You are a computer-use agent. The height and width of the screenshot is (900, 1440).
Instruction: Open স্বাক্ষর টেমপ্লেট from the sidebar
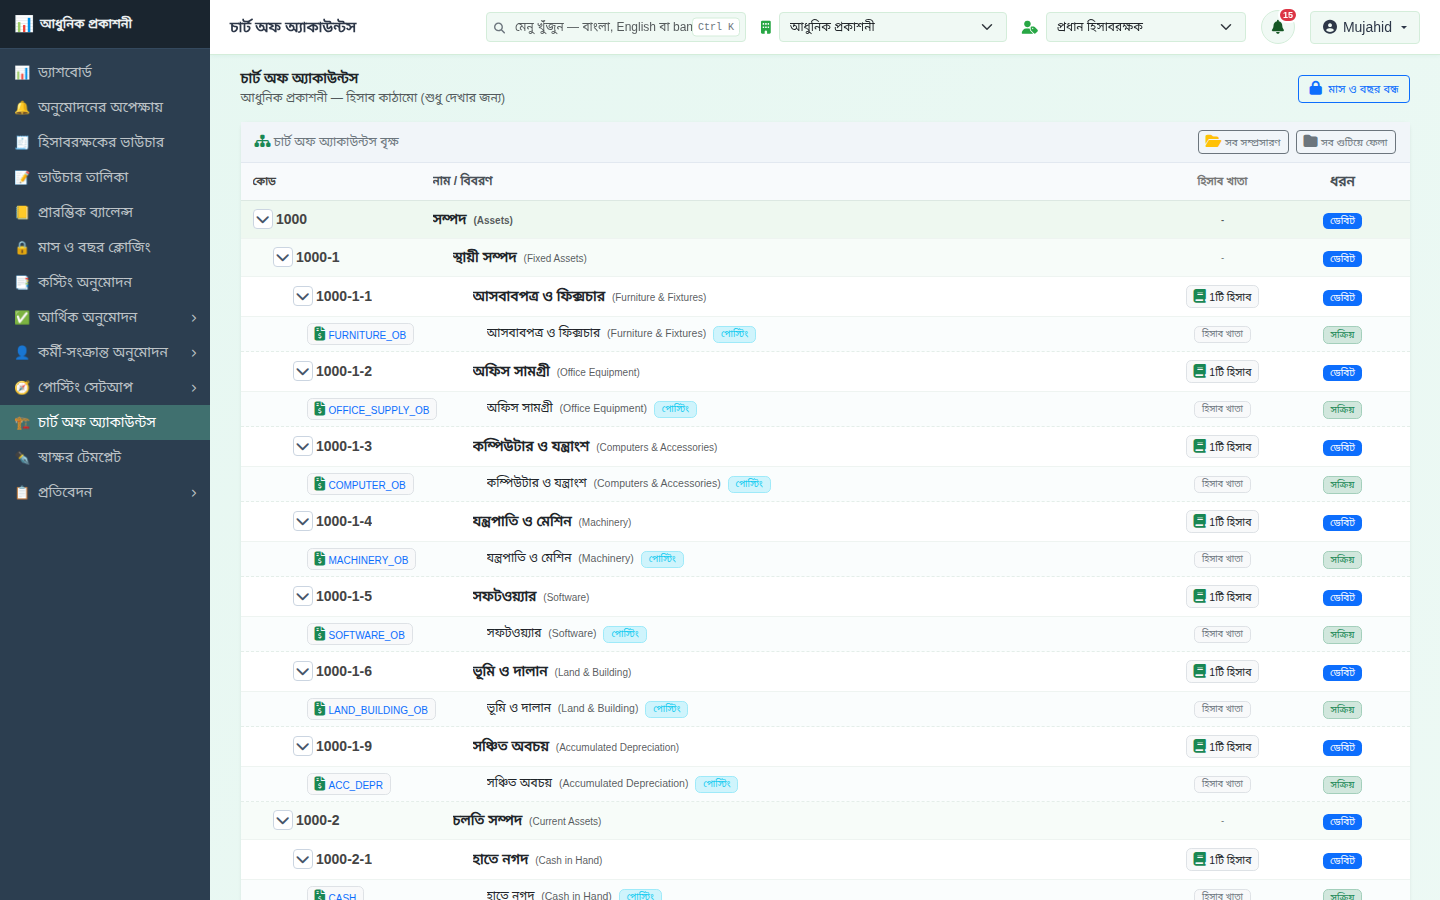[x=105, y=457]
